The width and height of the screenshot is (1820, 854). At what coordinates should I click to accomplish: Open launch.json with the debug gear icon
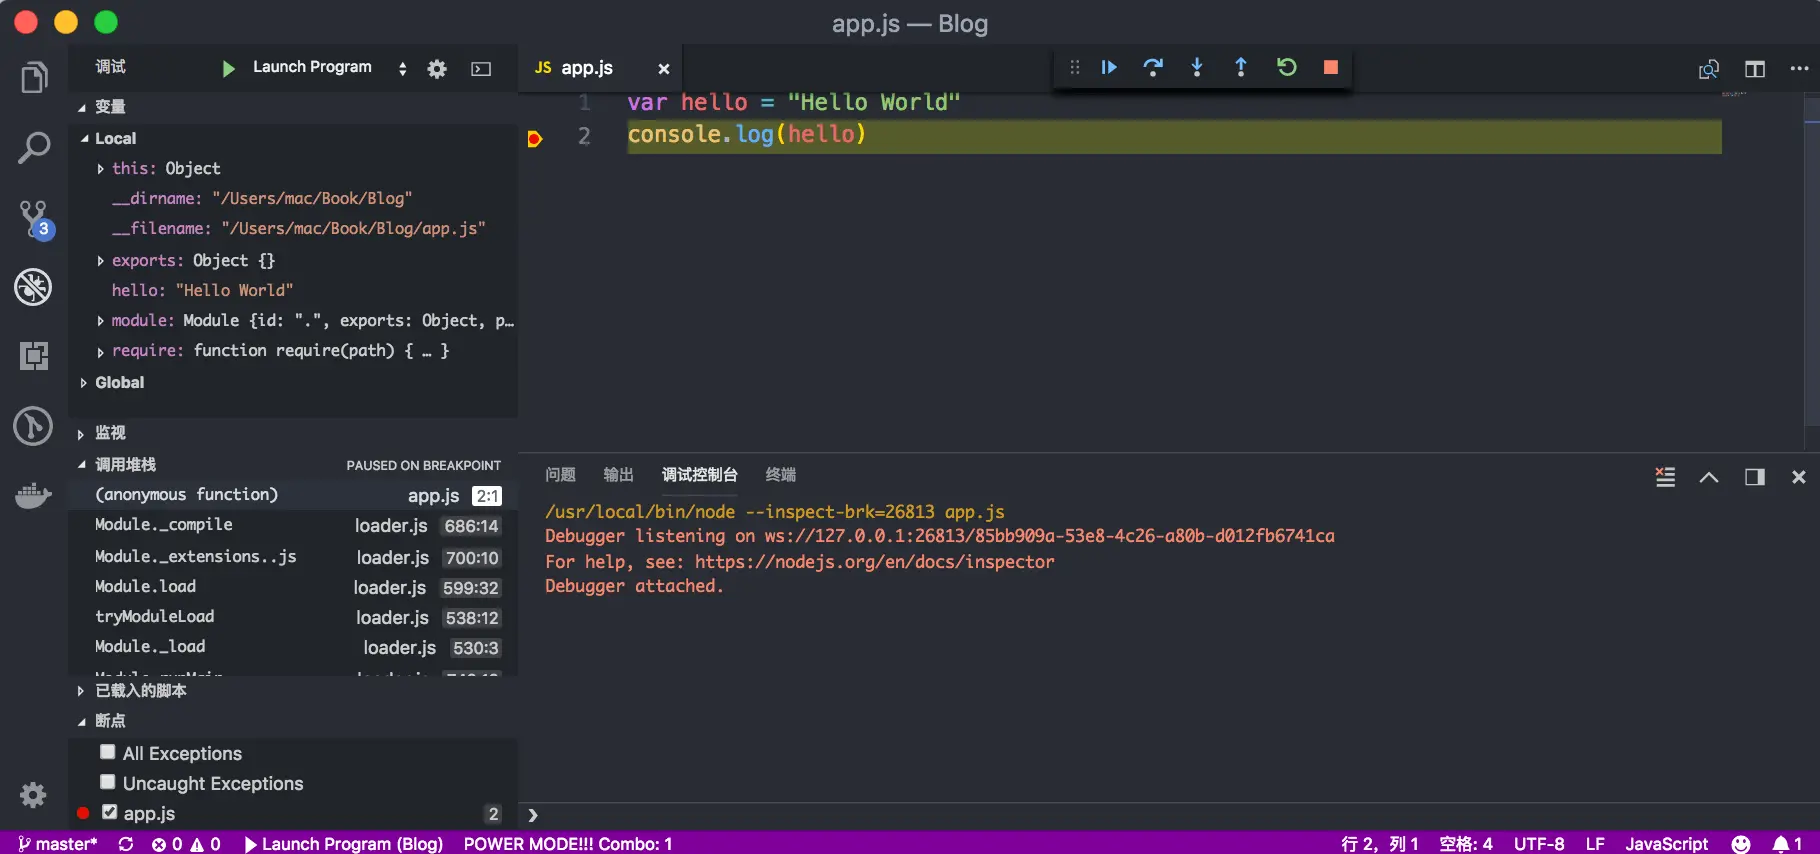point(437,69)
